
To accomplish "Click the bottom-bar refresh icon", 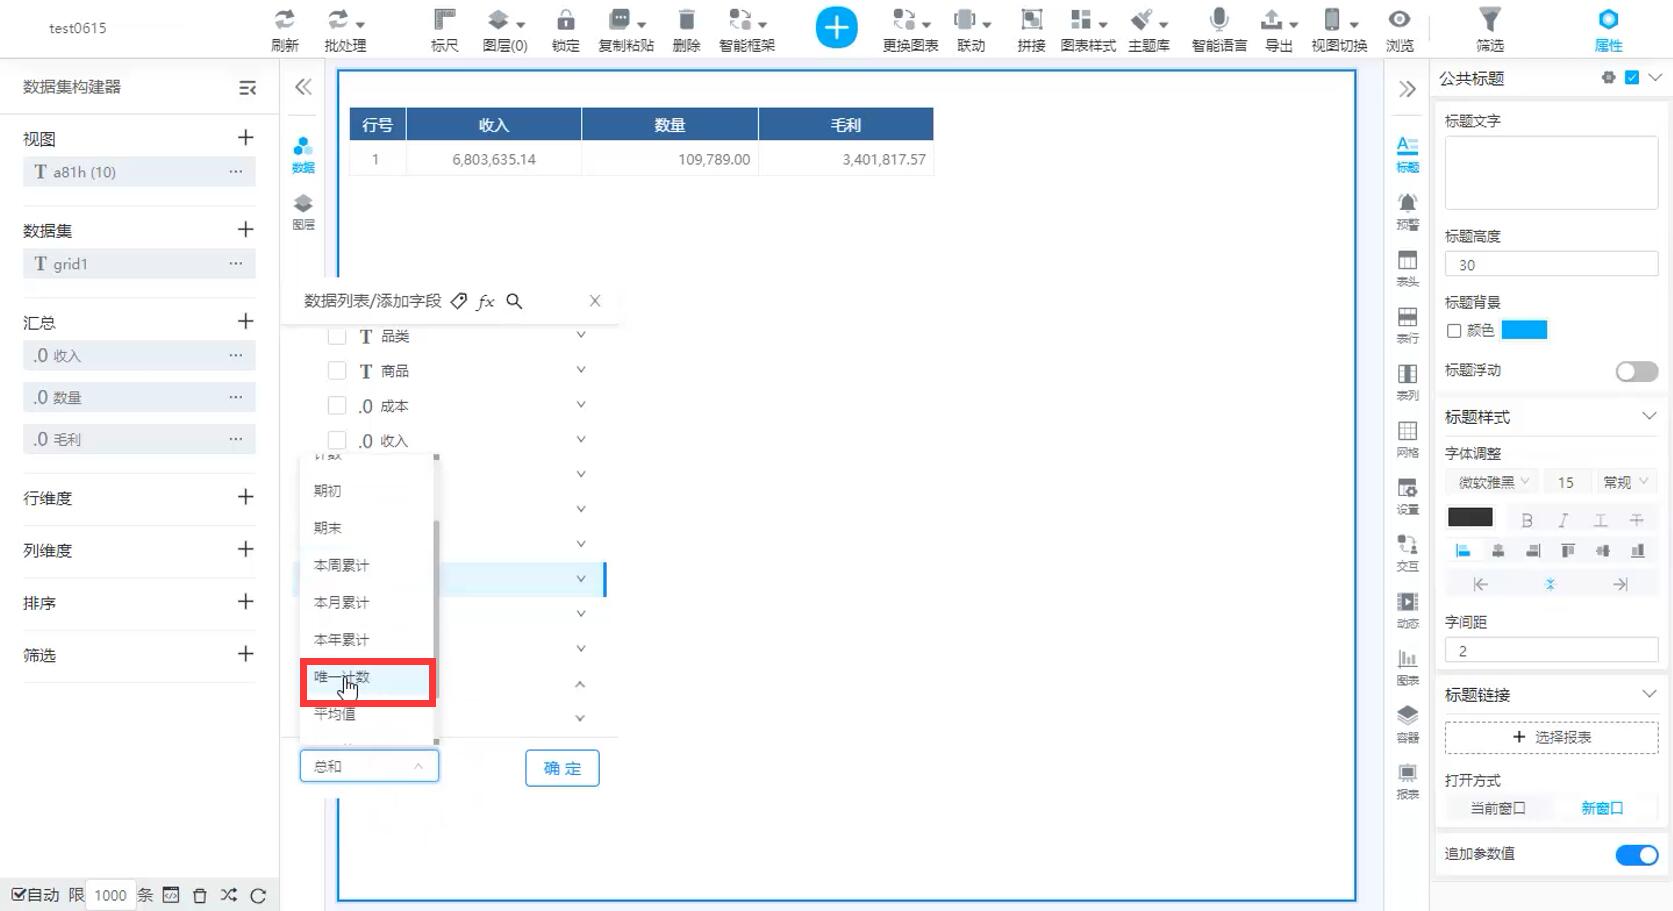I will click(x=258, y=895).
